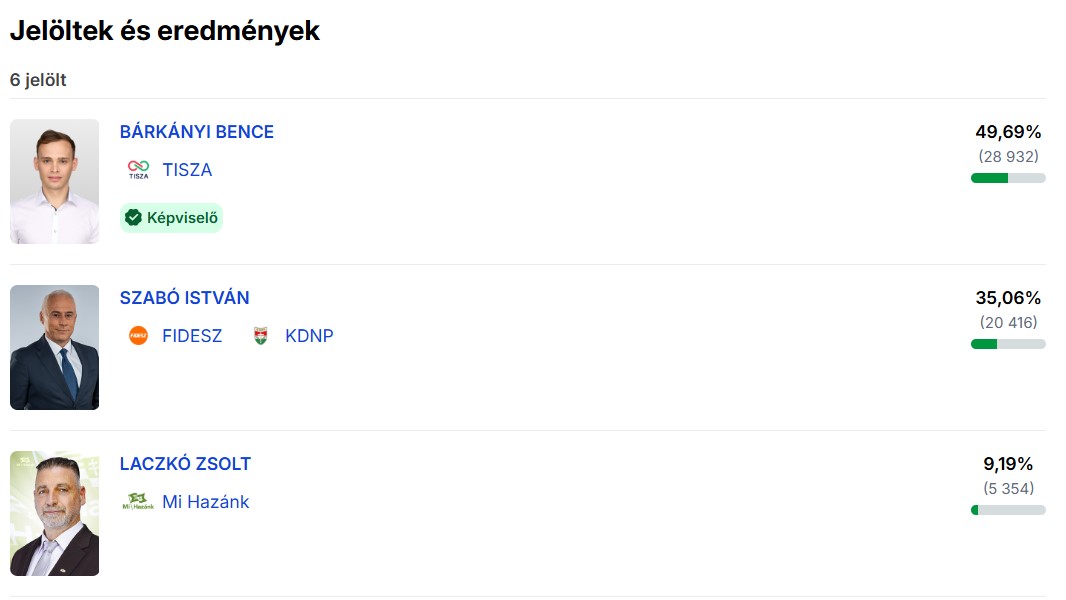Image resolution: width=1066 pixels, height=600 pixels.
Task: Click the KDNP crest icon
Action: [261, 336]
